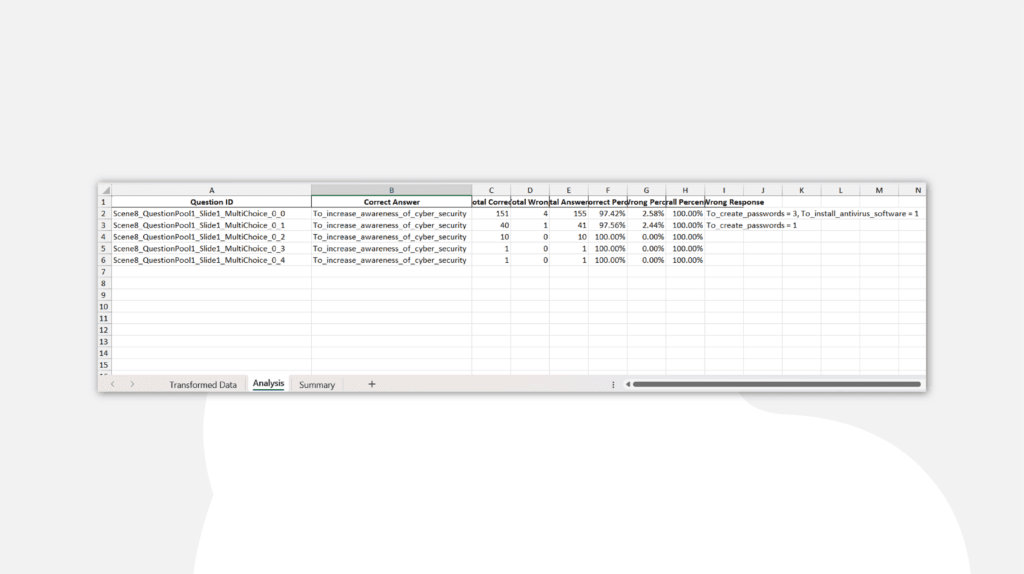1024x574 pixels.
Task: Select column G header
Action: [646, 190]
